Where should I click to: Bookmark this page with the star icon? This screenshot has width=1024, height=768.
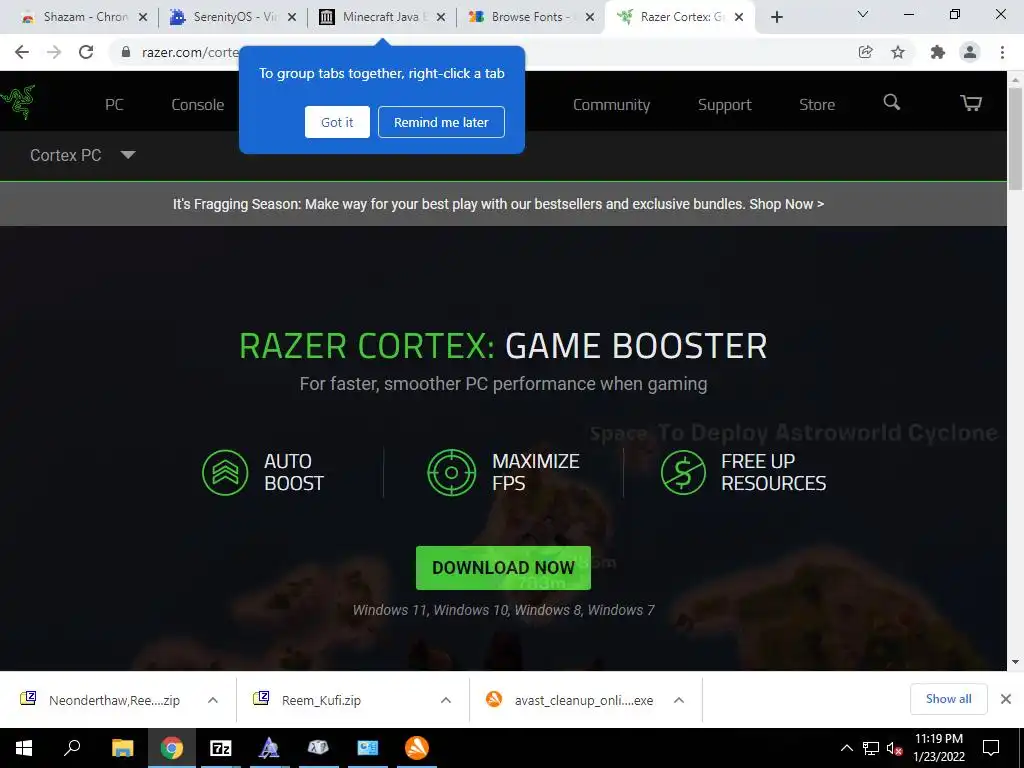898,52
